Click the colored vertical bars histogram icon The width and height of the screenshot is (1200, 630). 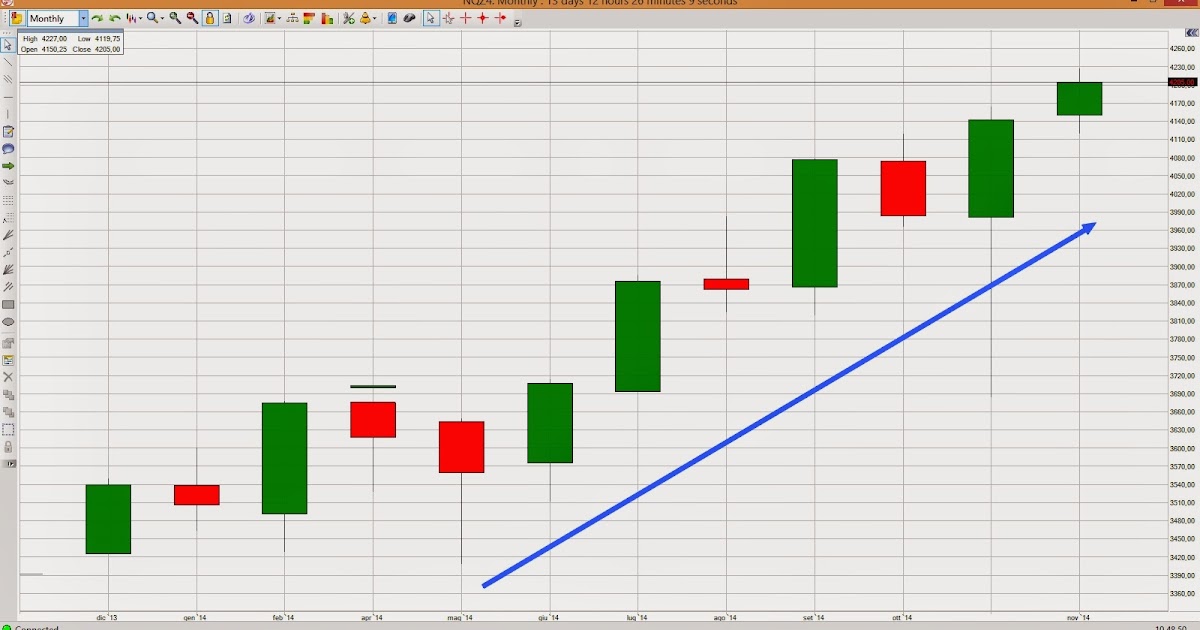(327, 18)
